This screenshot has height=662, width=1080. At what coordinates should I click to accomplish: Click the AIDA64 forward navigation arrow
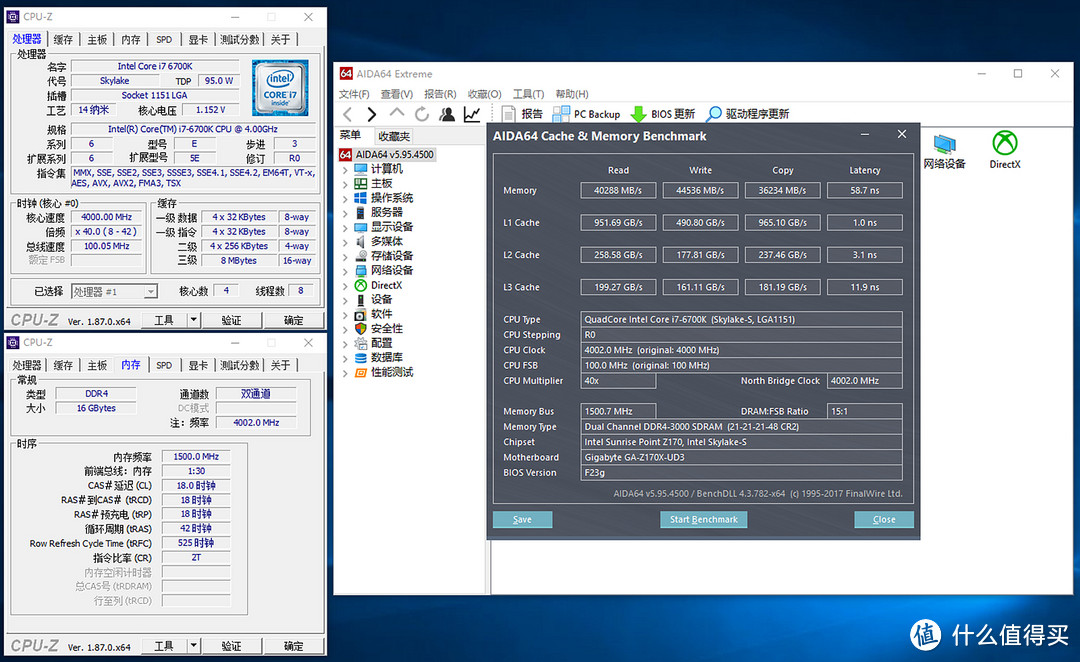371,114
